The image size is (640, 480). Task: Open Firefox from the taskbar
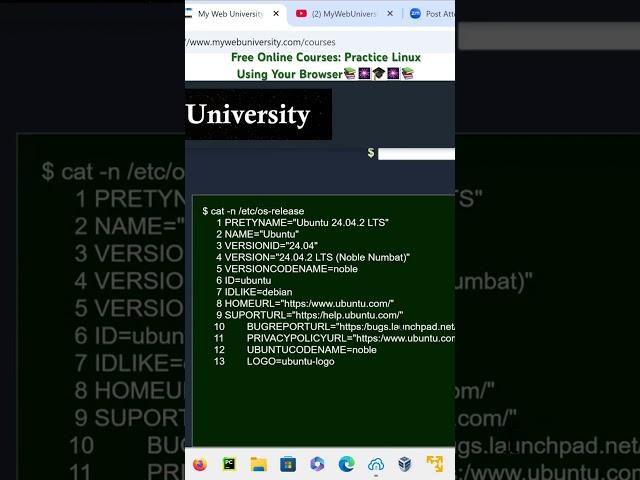point(200,464)
